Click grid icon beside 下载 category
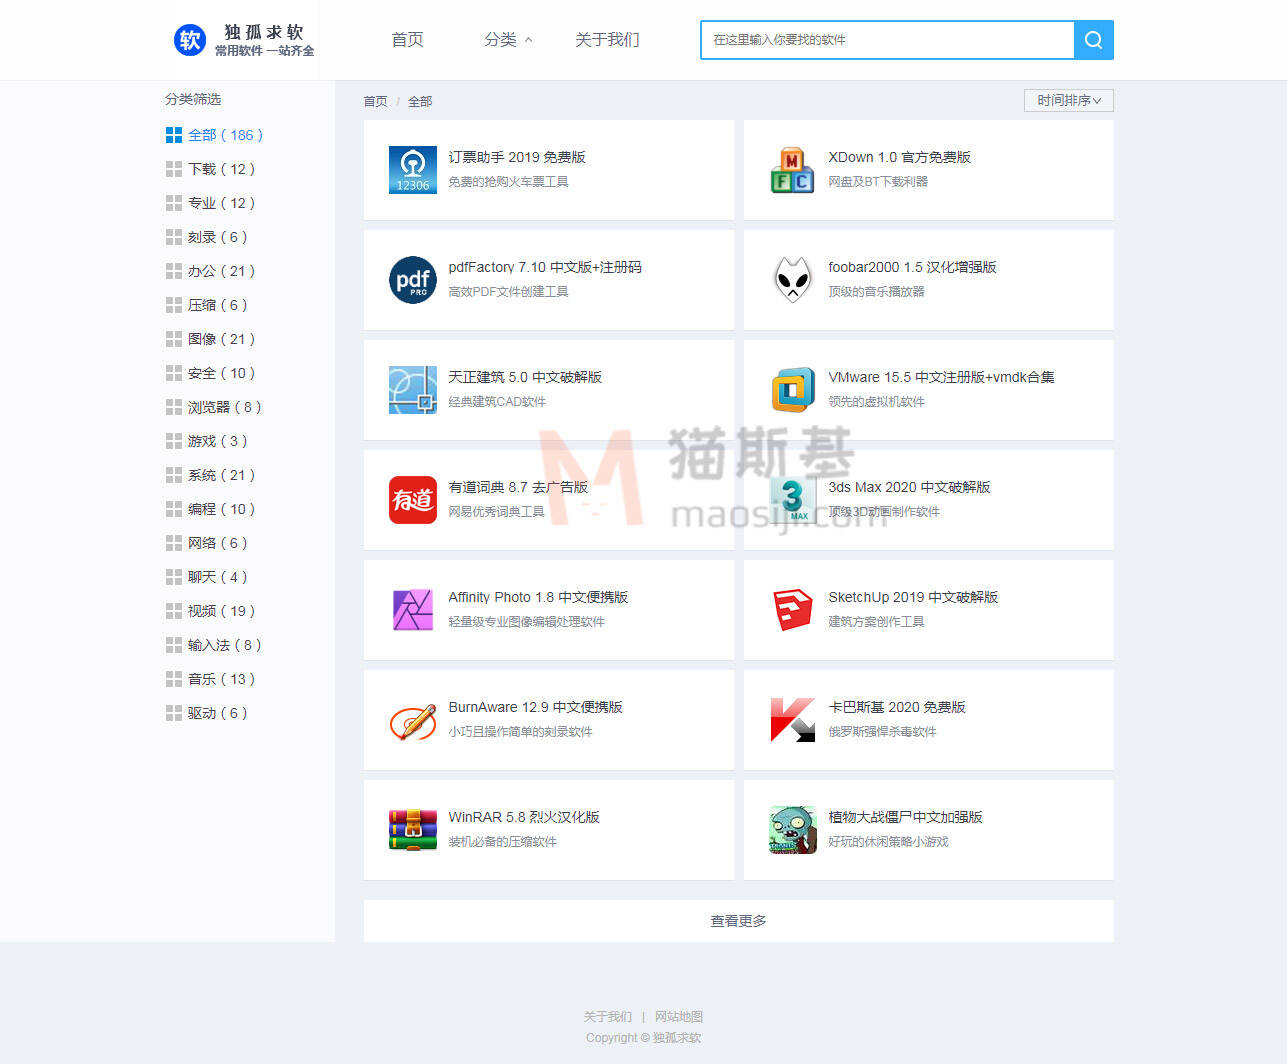This screenshot has width=1287, height=1064. click(x=174, y=169)
